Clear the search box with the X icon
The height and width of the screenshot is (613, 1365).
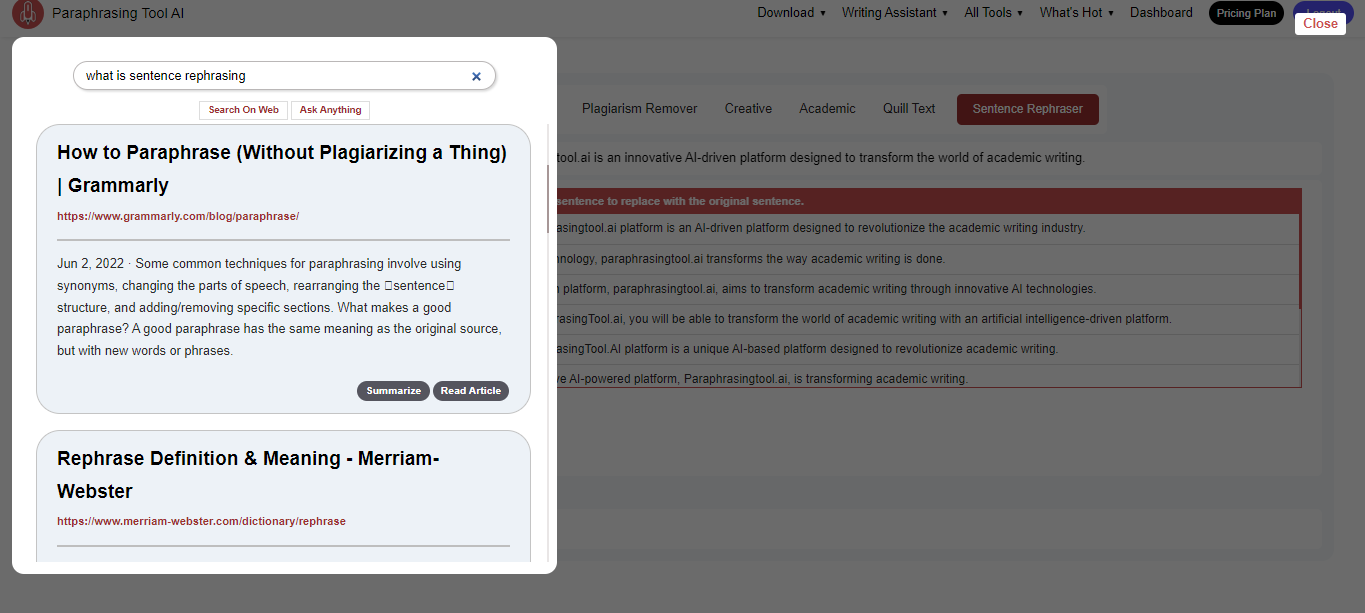click(x=476, y=76)
